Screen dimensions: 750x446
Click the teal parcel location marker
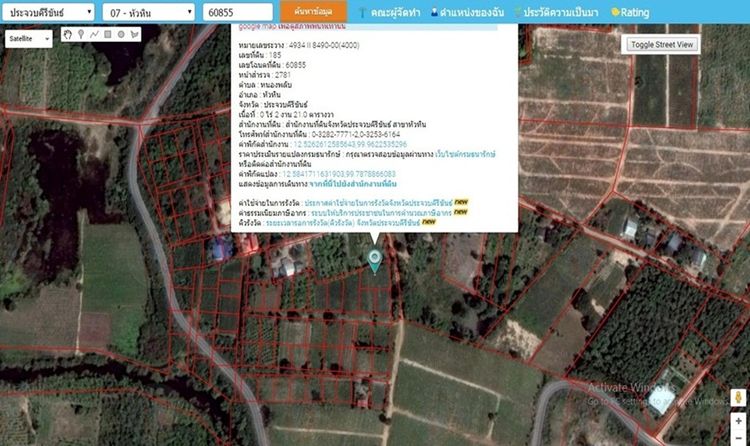(375, 261)
